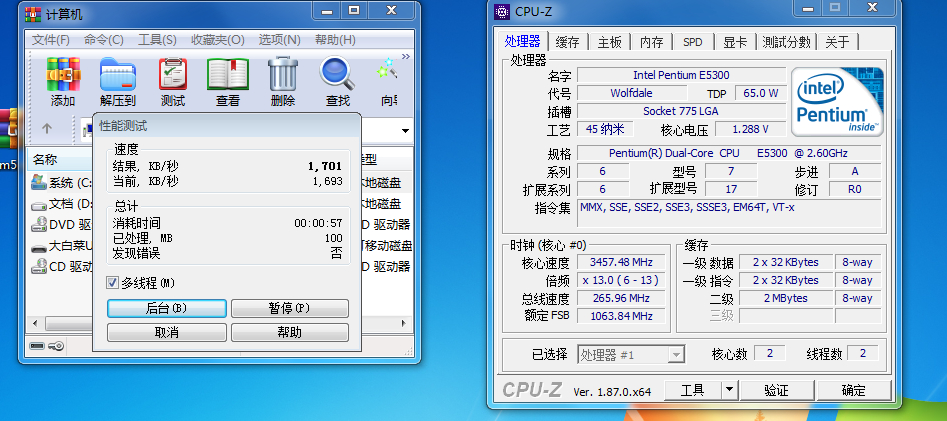Open the 查看 (View) book icon
This screenshot has width=947, height=421.
[x=228, y=74]
